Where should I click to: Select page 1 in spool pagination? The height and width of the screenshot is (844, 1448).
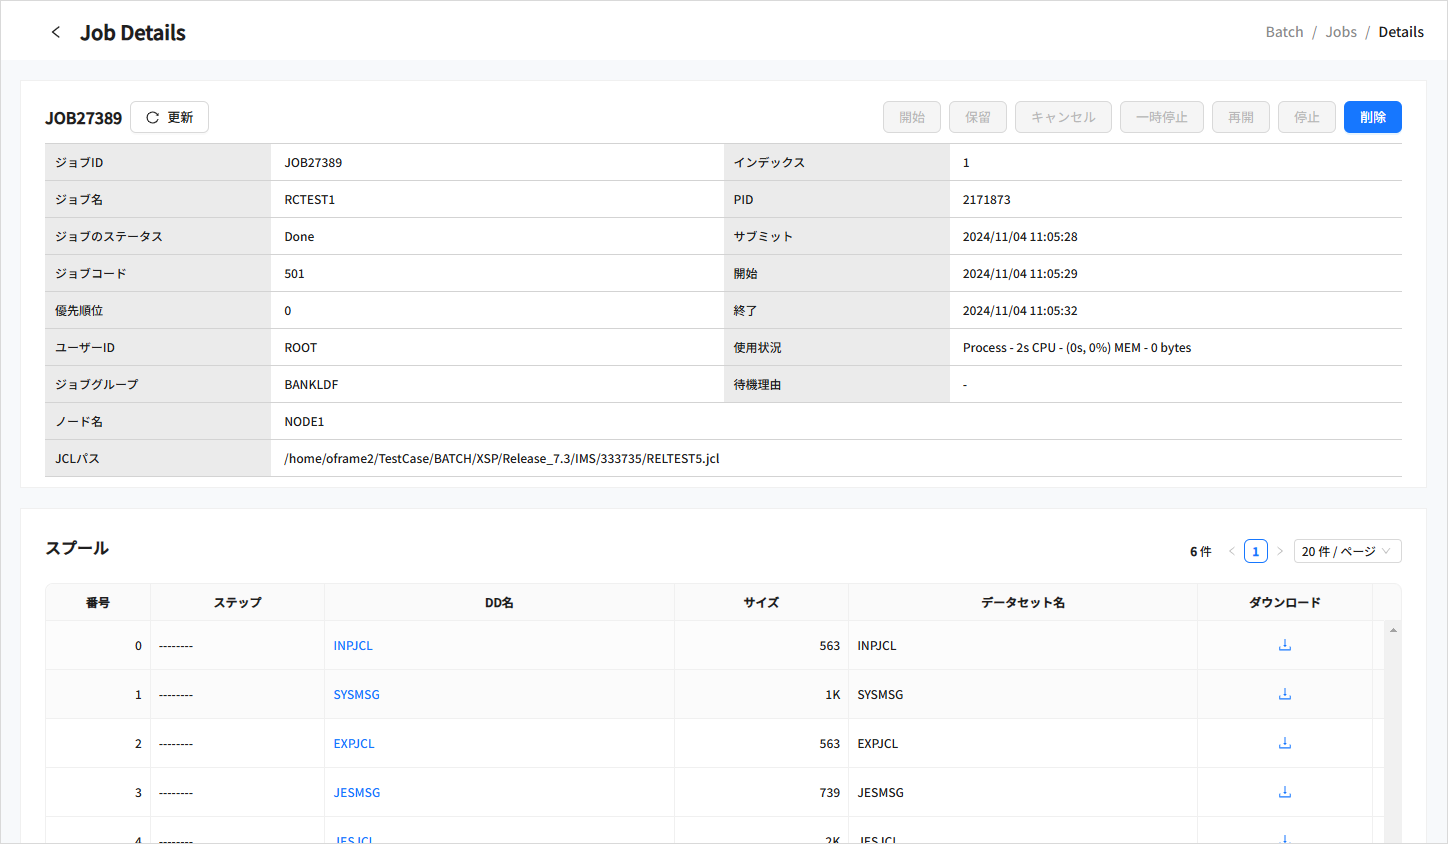click(x=1256, y=551)
